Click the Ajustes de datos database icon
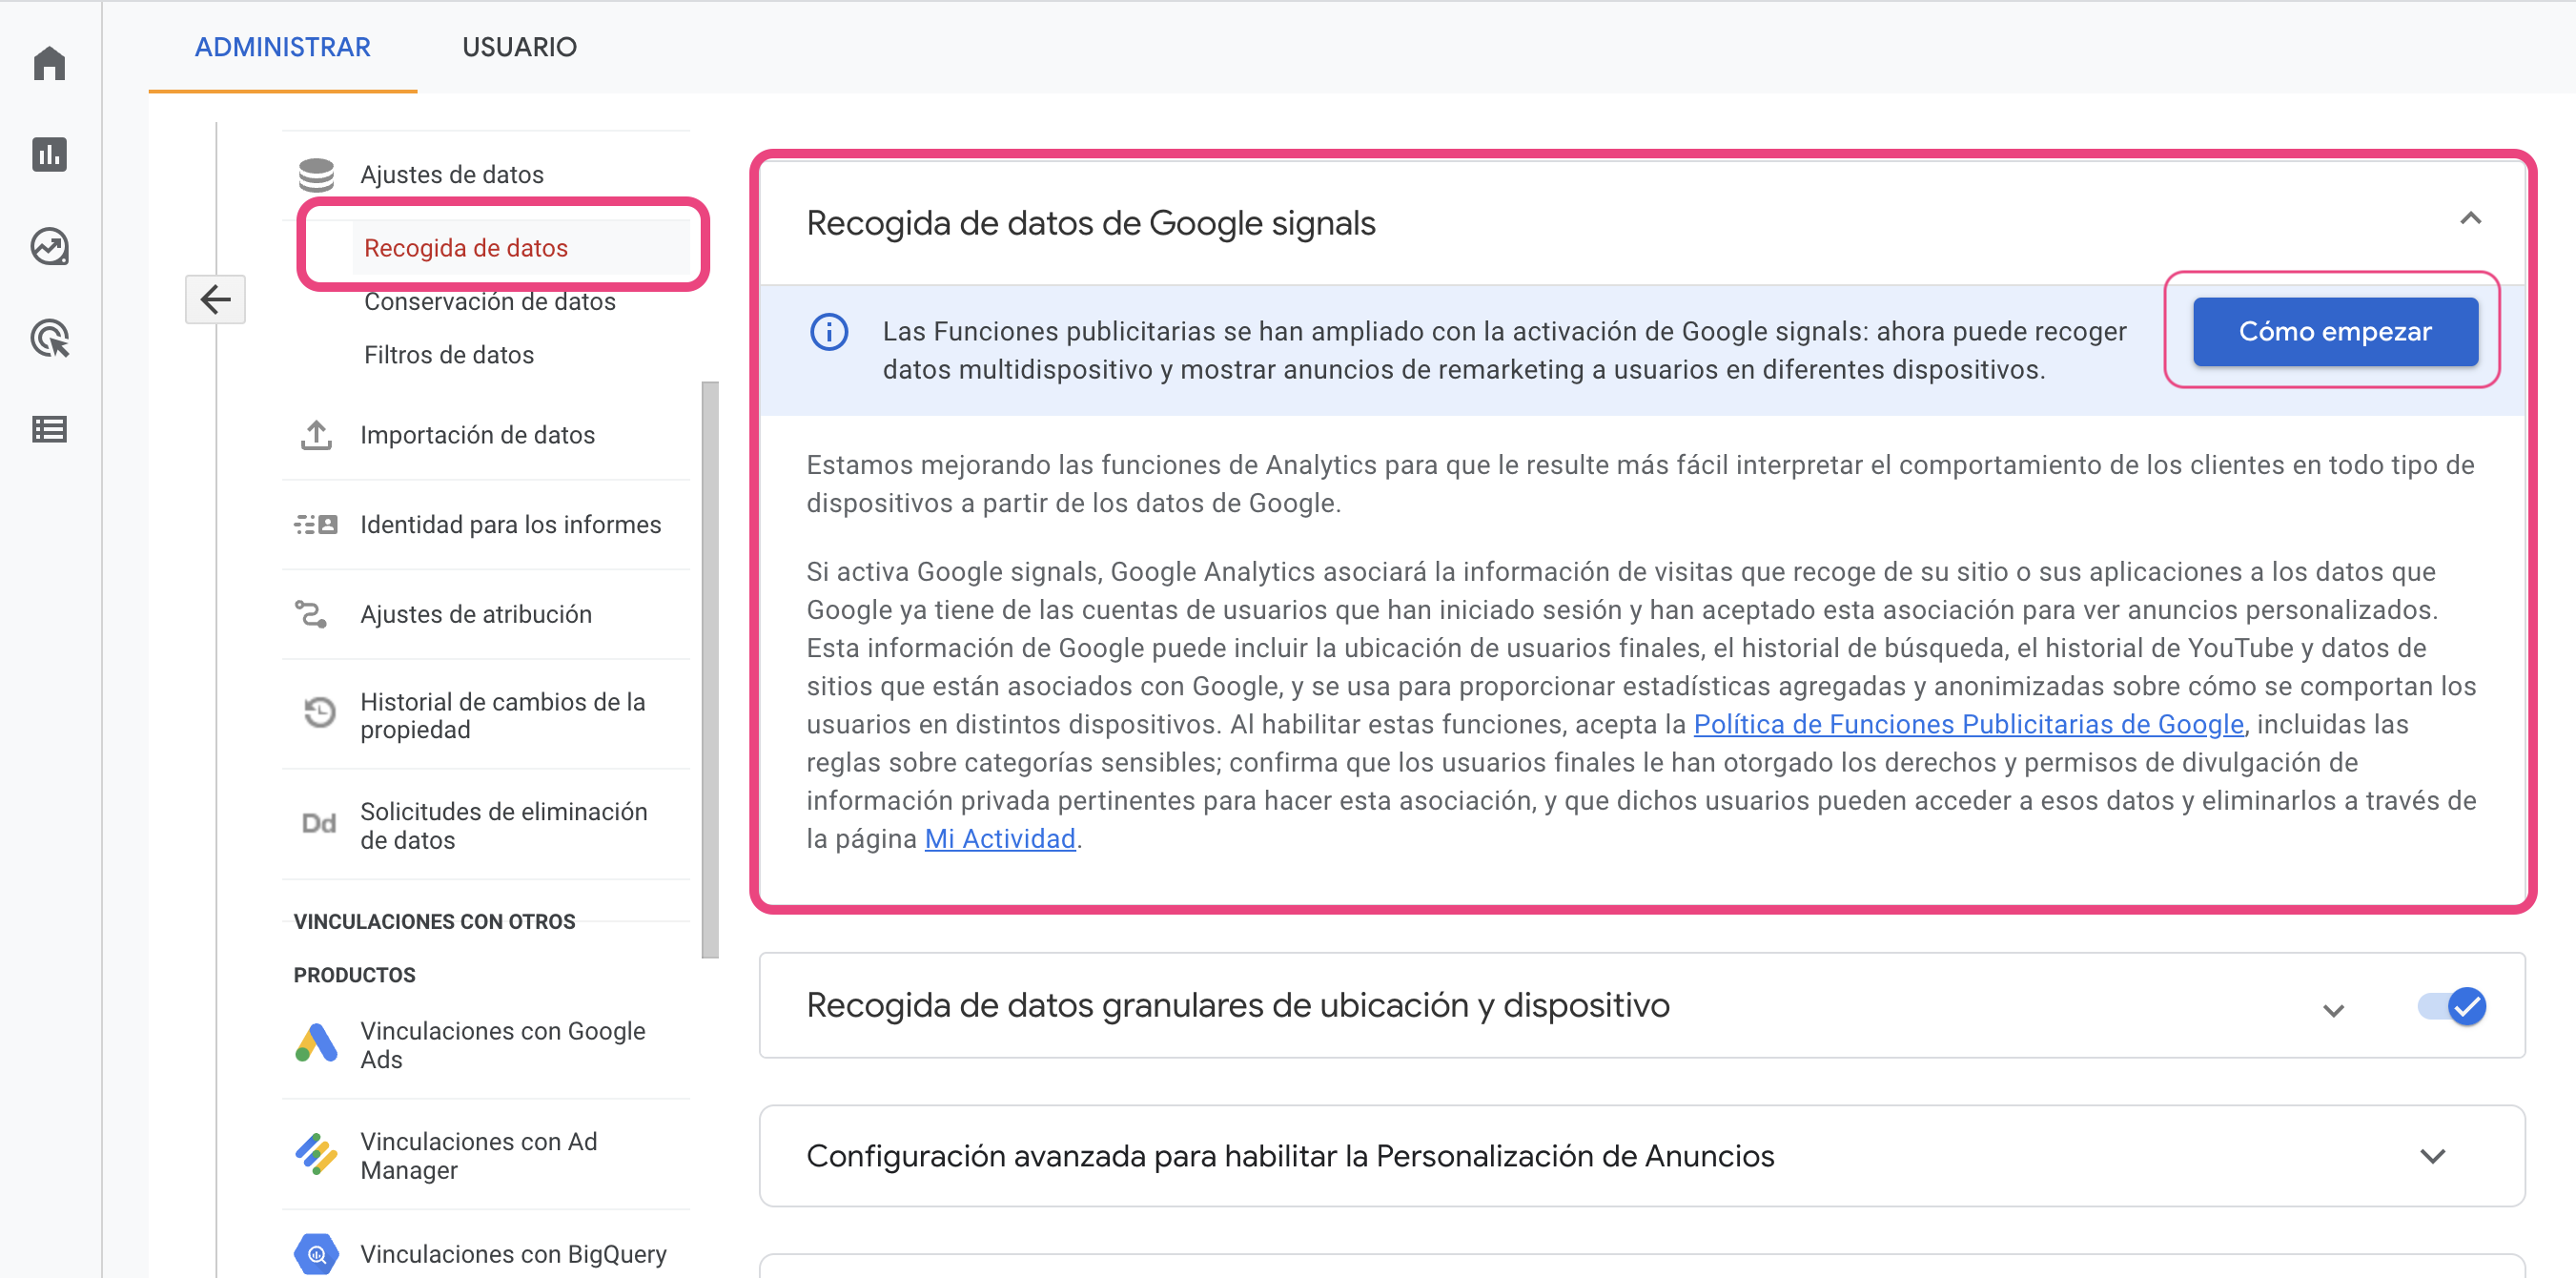 pos(316,175)
